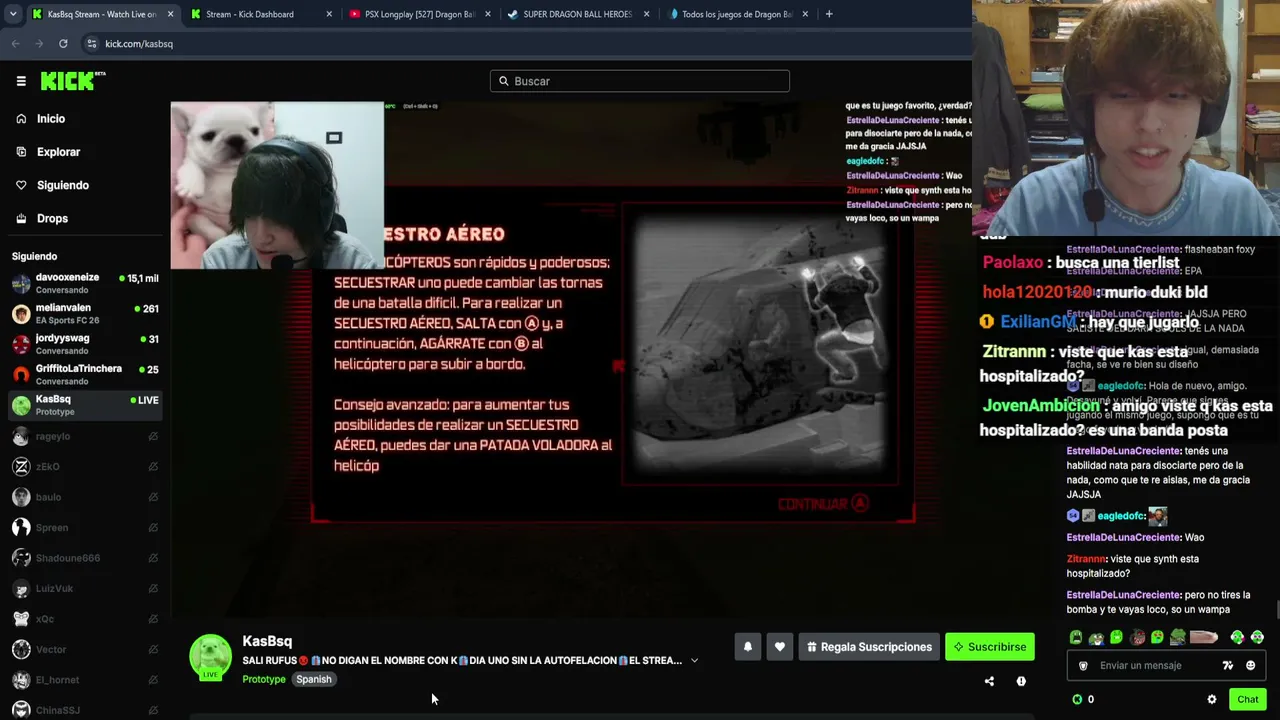
Task: Click the Vector channel avatar
Action: tap(21, 650)
